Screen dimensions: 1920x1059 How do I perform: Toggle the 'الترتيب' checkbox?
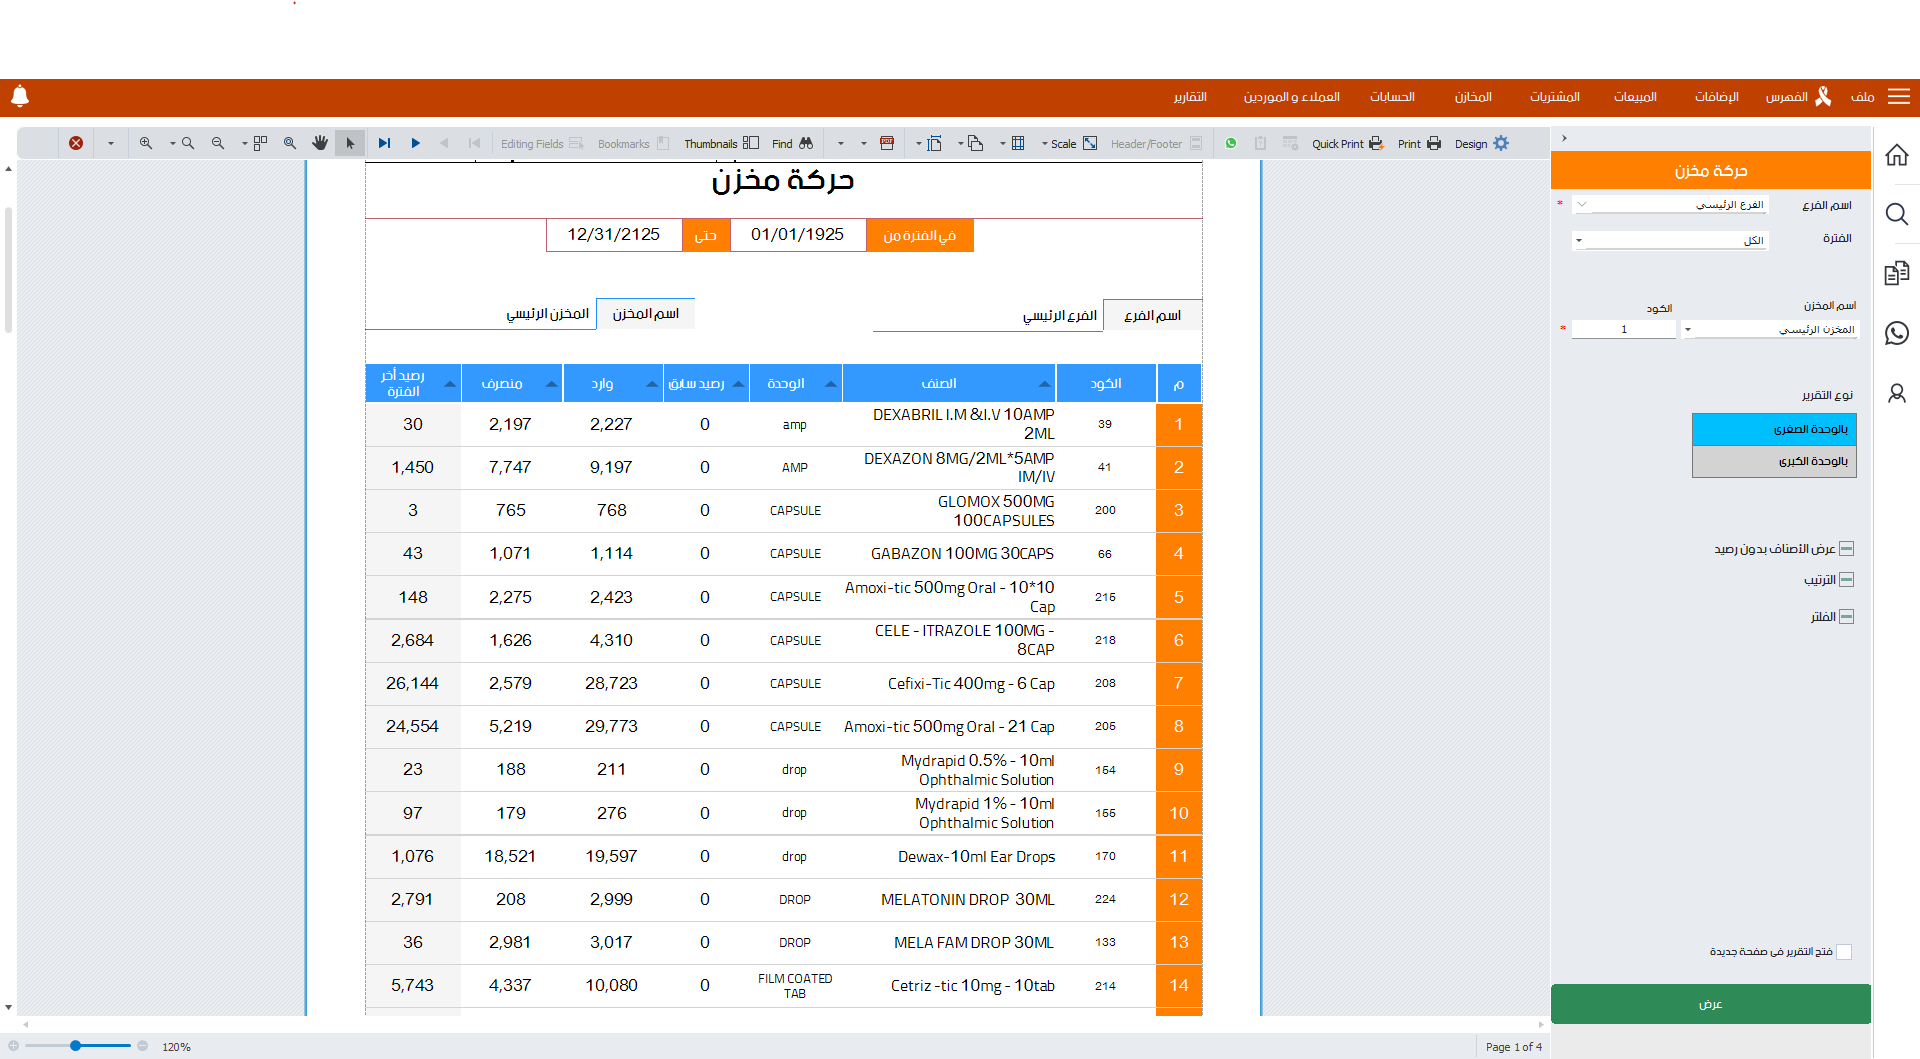[1847, 580]
